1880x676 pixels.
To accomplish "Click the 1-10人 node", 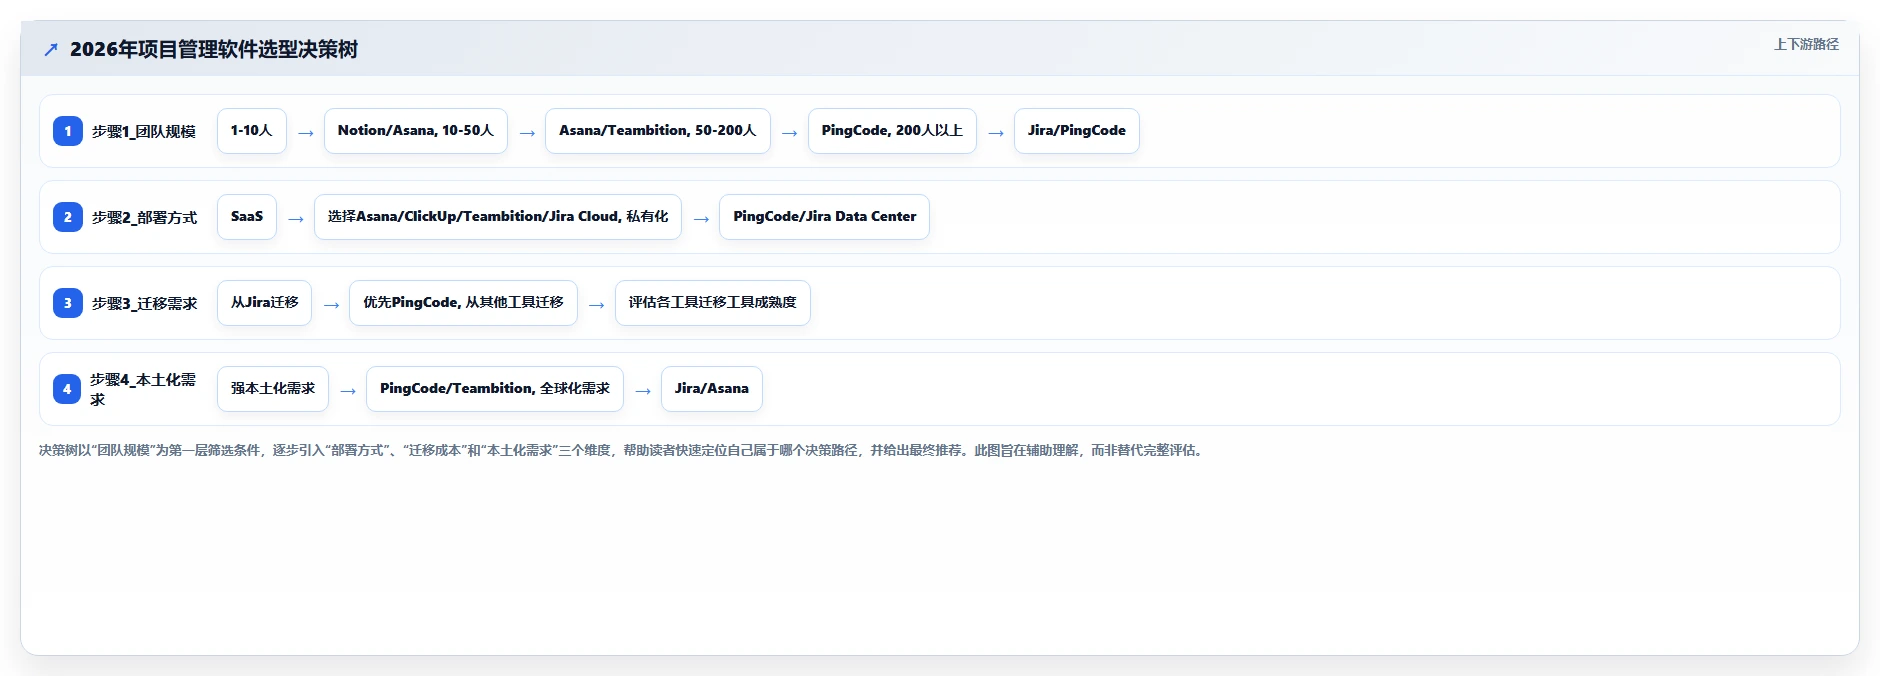I will pos(252,131).
